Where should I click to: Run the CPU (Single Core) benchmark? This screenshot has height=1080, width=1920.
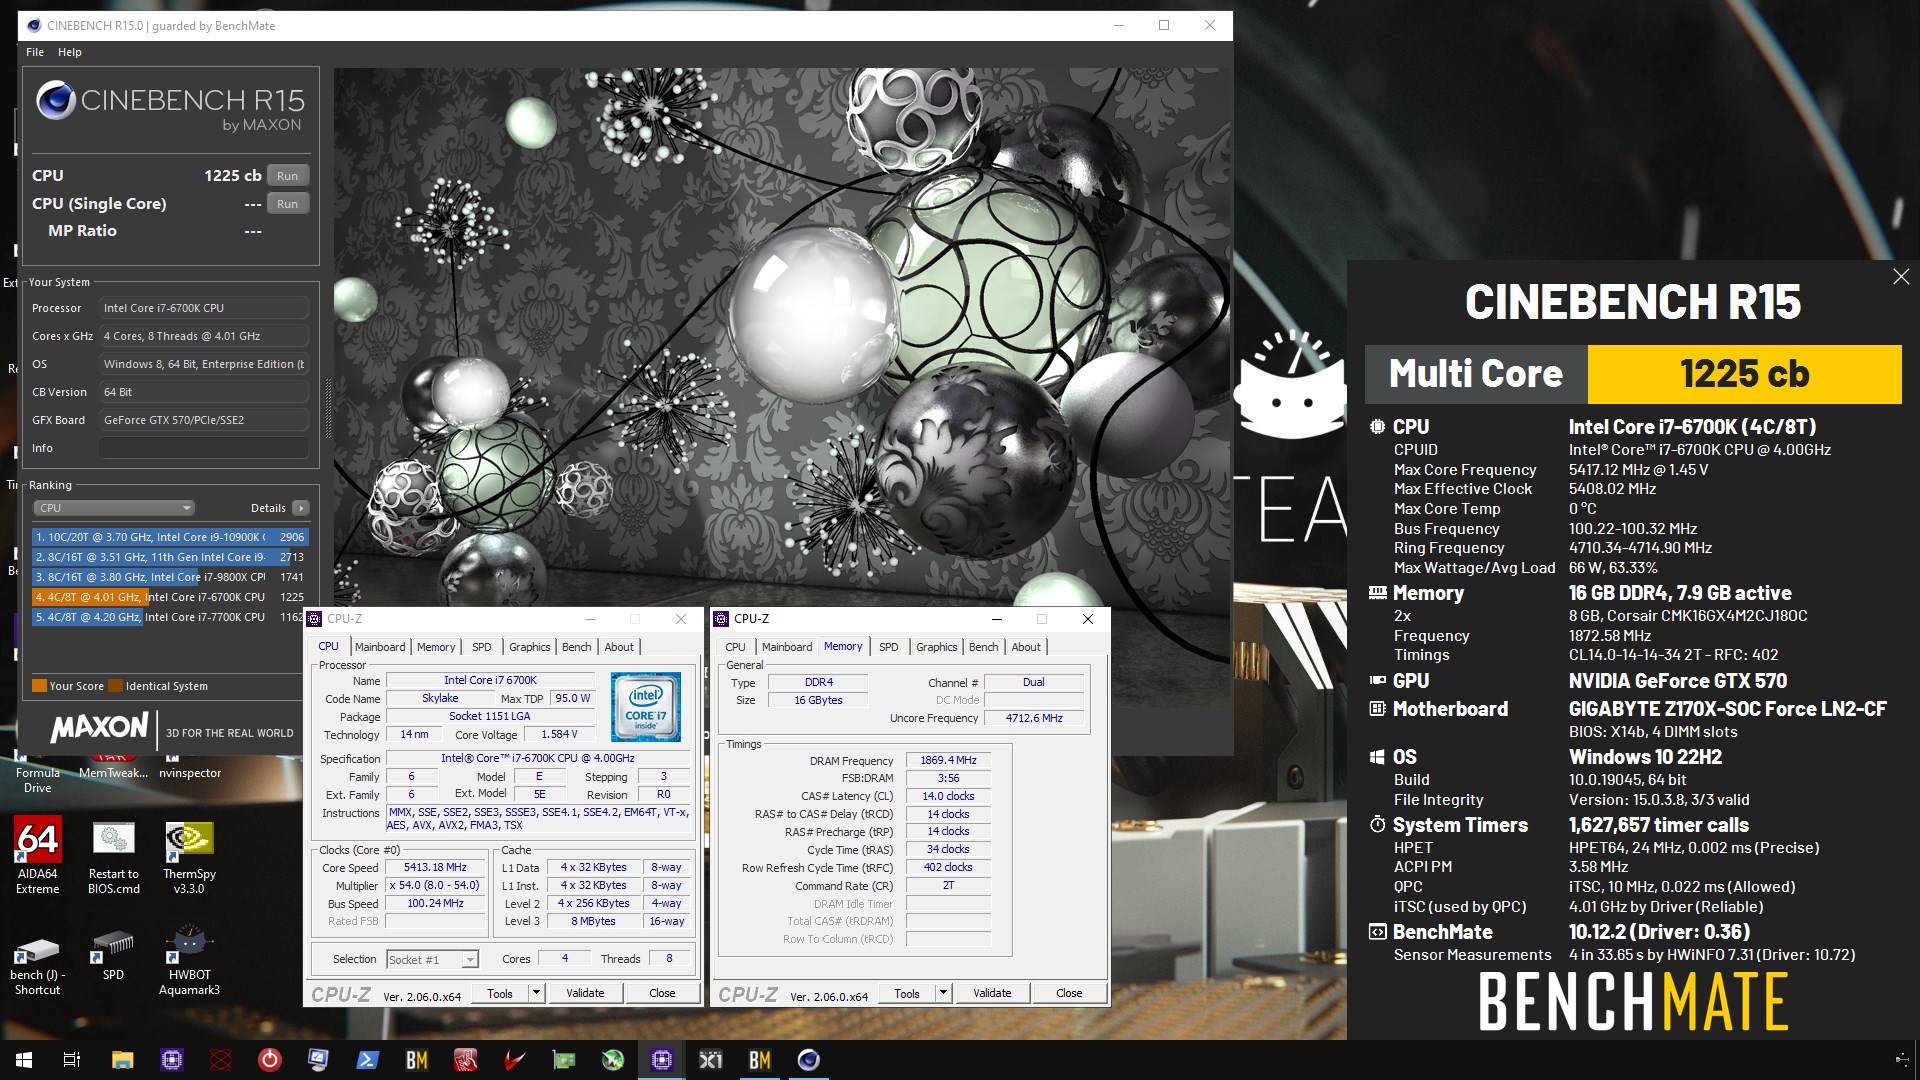click(x=288, y=204)
